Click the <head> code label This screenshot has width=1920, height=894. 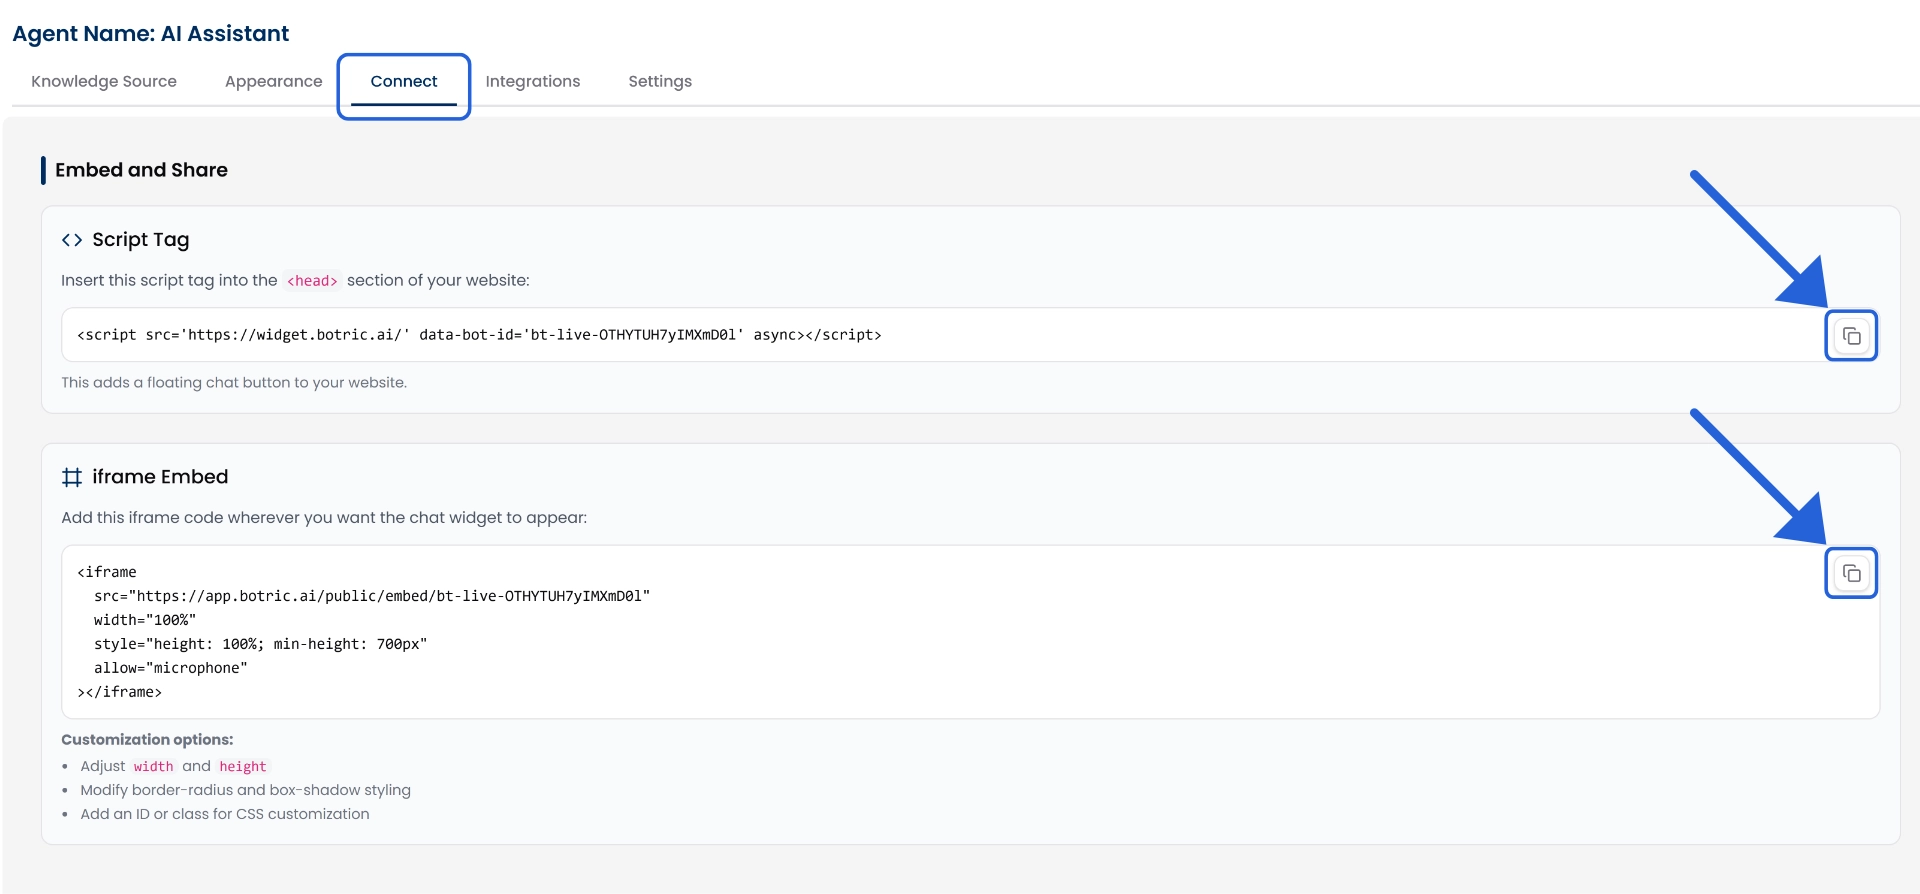[x=312, y=281]
